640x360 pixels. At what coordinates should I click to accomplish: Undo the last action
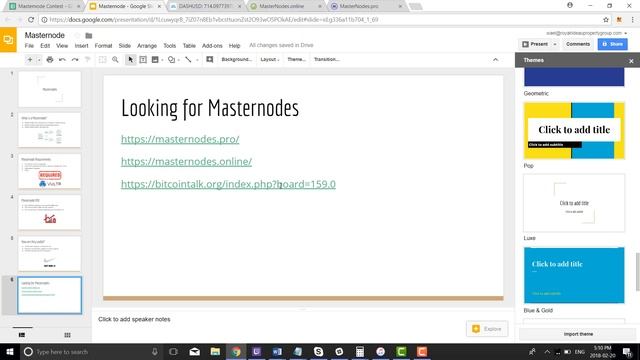coord(62,60)
